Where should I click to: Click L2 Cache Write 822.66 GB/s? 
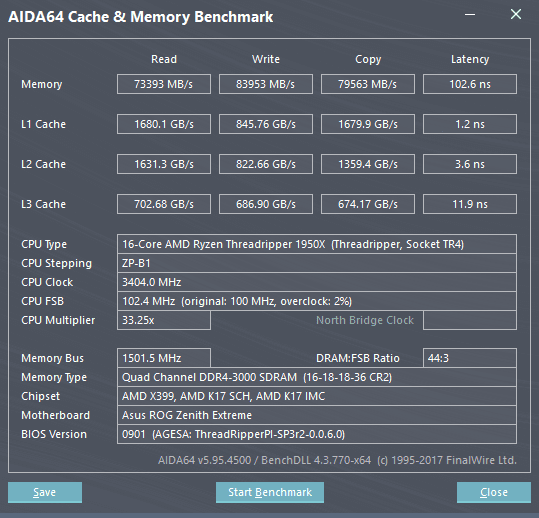tap(266, 164)
